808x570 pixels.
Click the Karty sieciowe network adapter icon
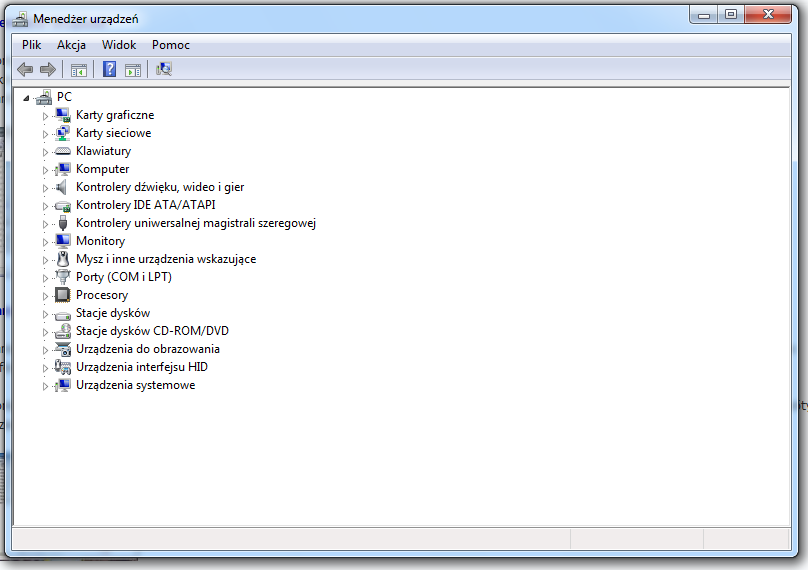pyautogui.click(x=63, y=133)
